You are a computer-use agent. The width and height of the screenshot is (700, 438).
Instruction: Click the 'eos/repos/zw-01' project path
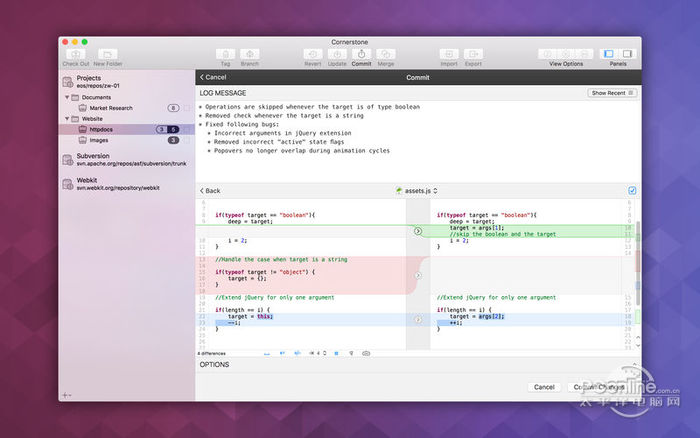click(x=98, y=86)
